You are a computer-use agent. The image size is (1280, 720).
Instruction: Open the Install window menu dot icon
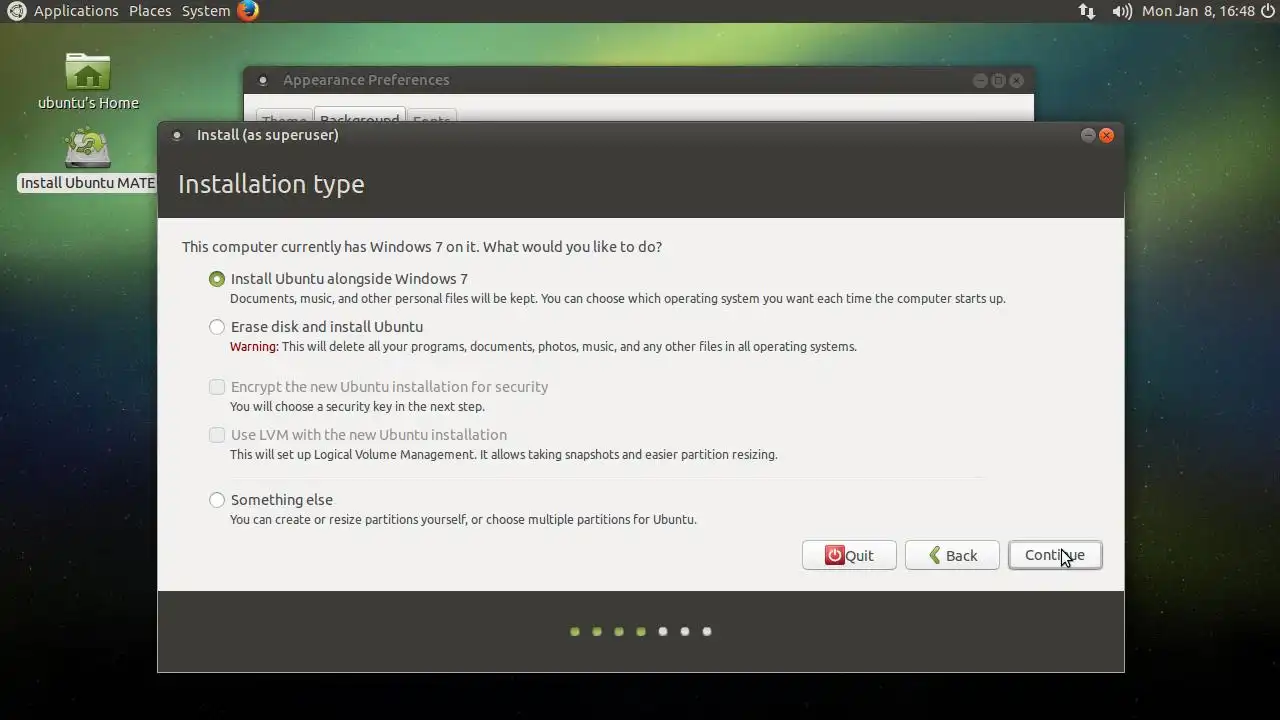tap(177, 135)
